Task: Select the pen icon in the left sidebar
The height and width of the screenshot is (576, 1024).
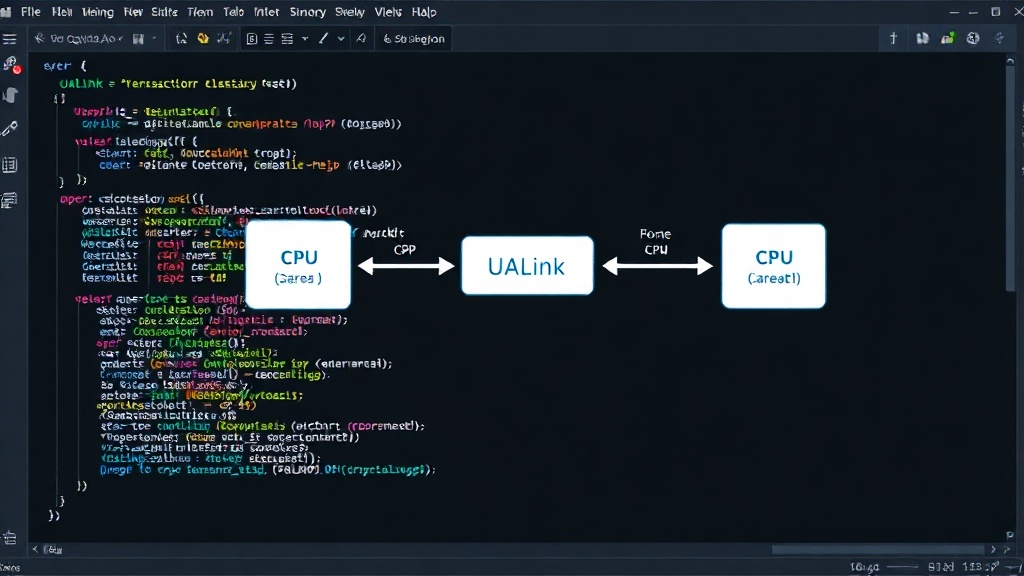Action: point(10,128)
